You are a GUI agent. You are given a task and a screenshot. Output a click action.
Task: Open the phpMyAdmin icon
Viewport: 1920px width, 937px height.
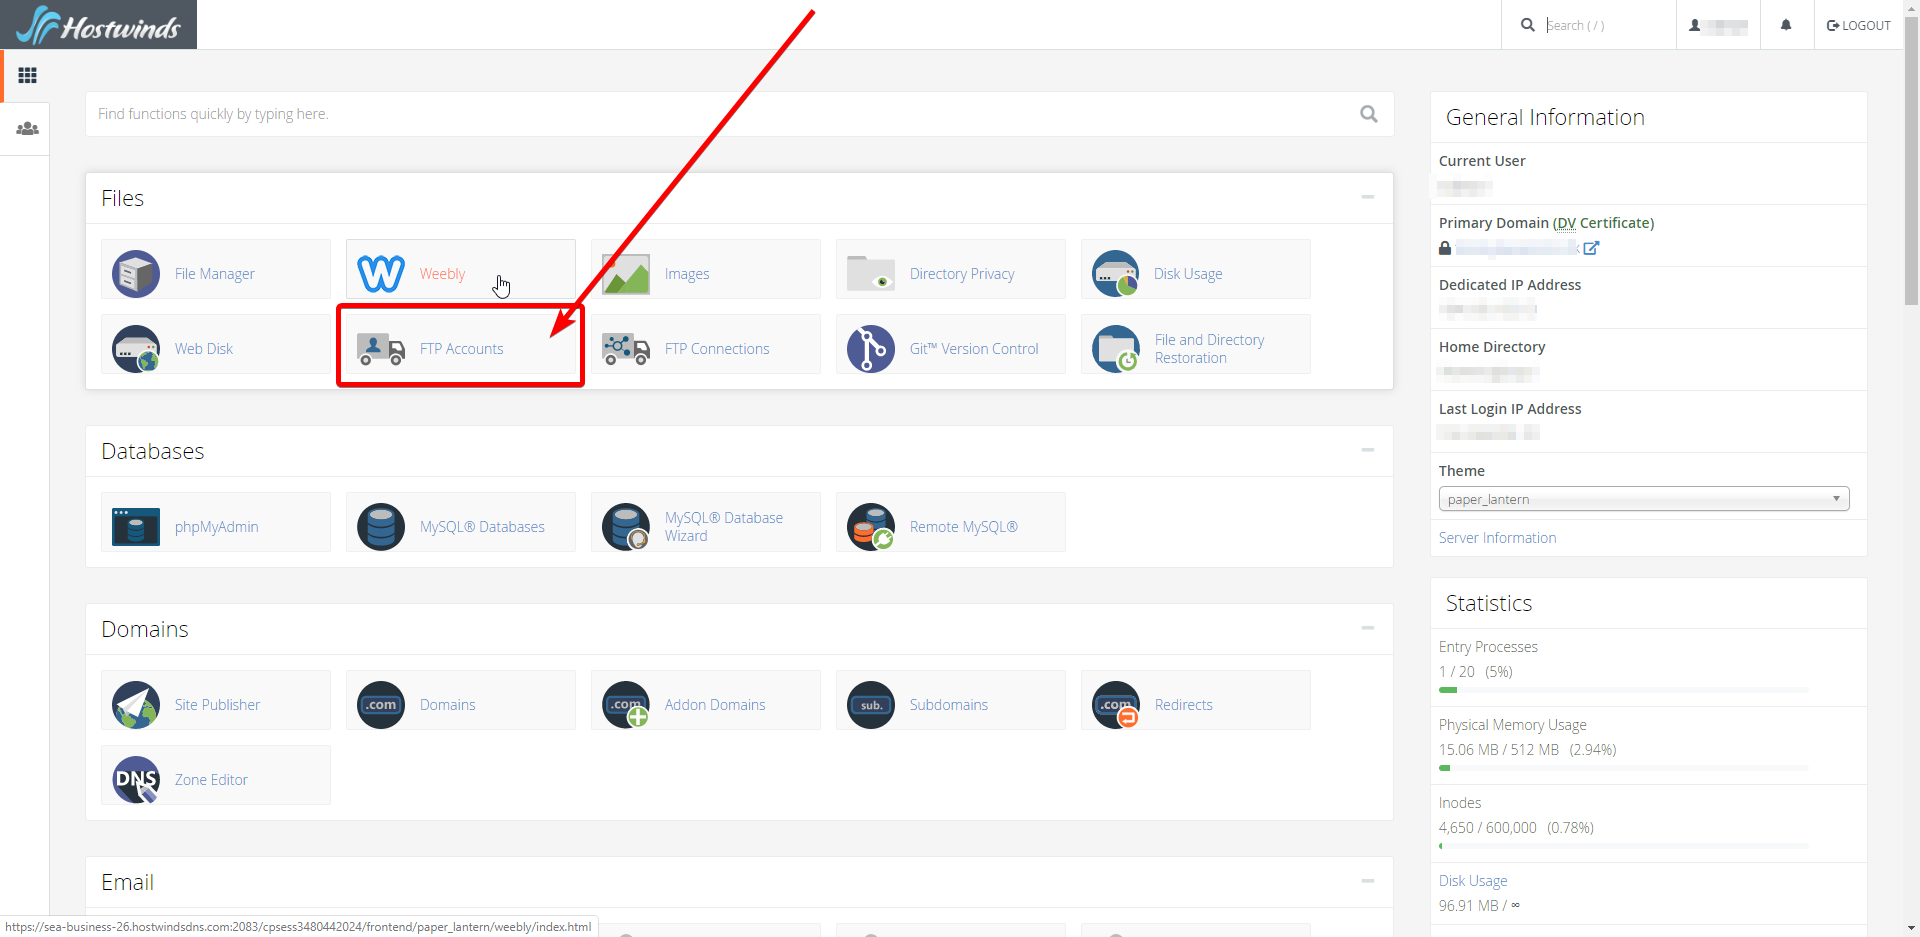coord(136,527)
